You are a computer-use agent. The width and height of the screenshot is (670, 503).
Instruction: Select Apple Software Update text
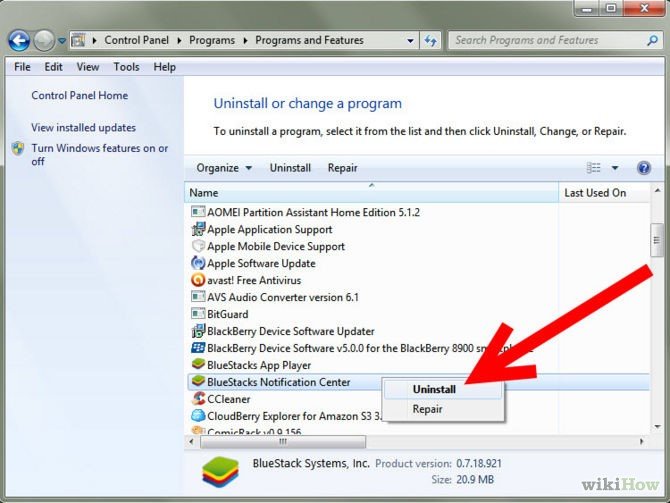pos(262,263)
